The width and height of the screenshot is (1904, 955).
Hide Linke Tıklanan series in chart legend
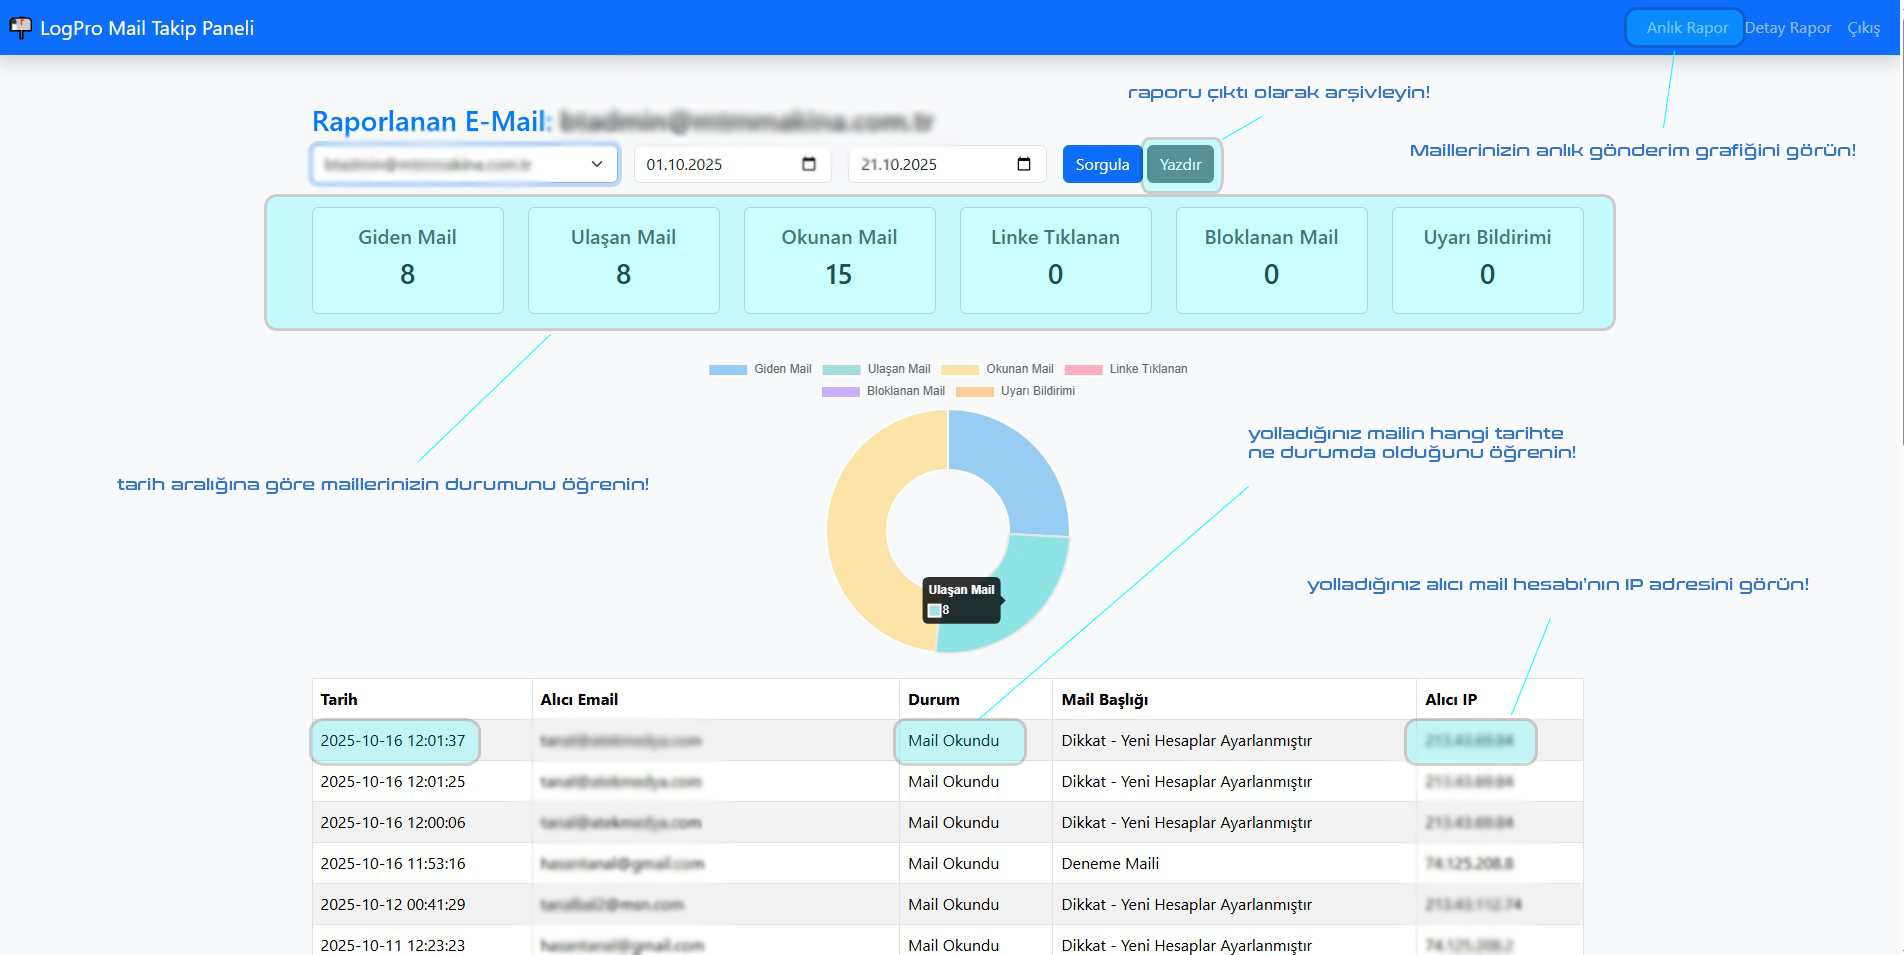(x=1126, y=369)
